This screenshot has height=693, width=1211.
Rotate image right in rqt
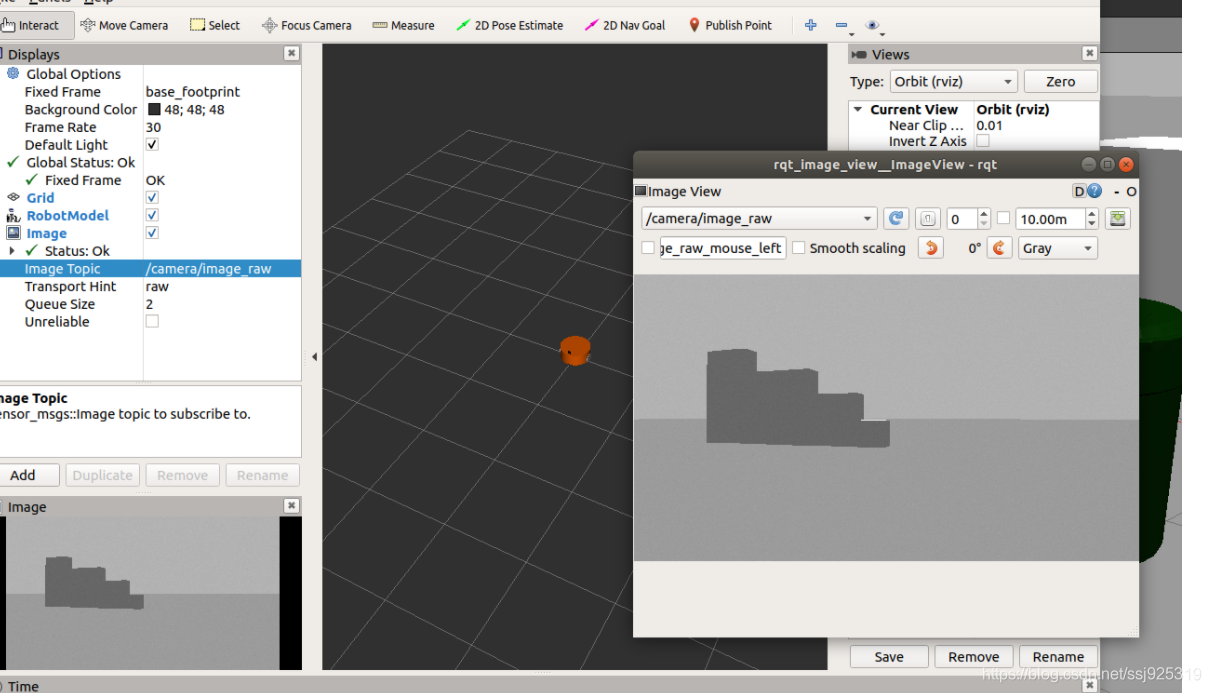999,248
